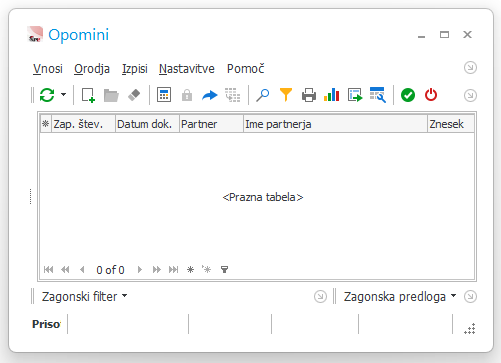
Task: Click the Priso status bar label
Action: tap(46, 324)
